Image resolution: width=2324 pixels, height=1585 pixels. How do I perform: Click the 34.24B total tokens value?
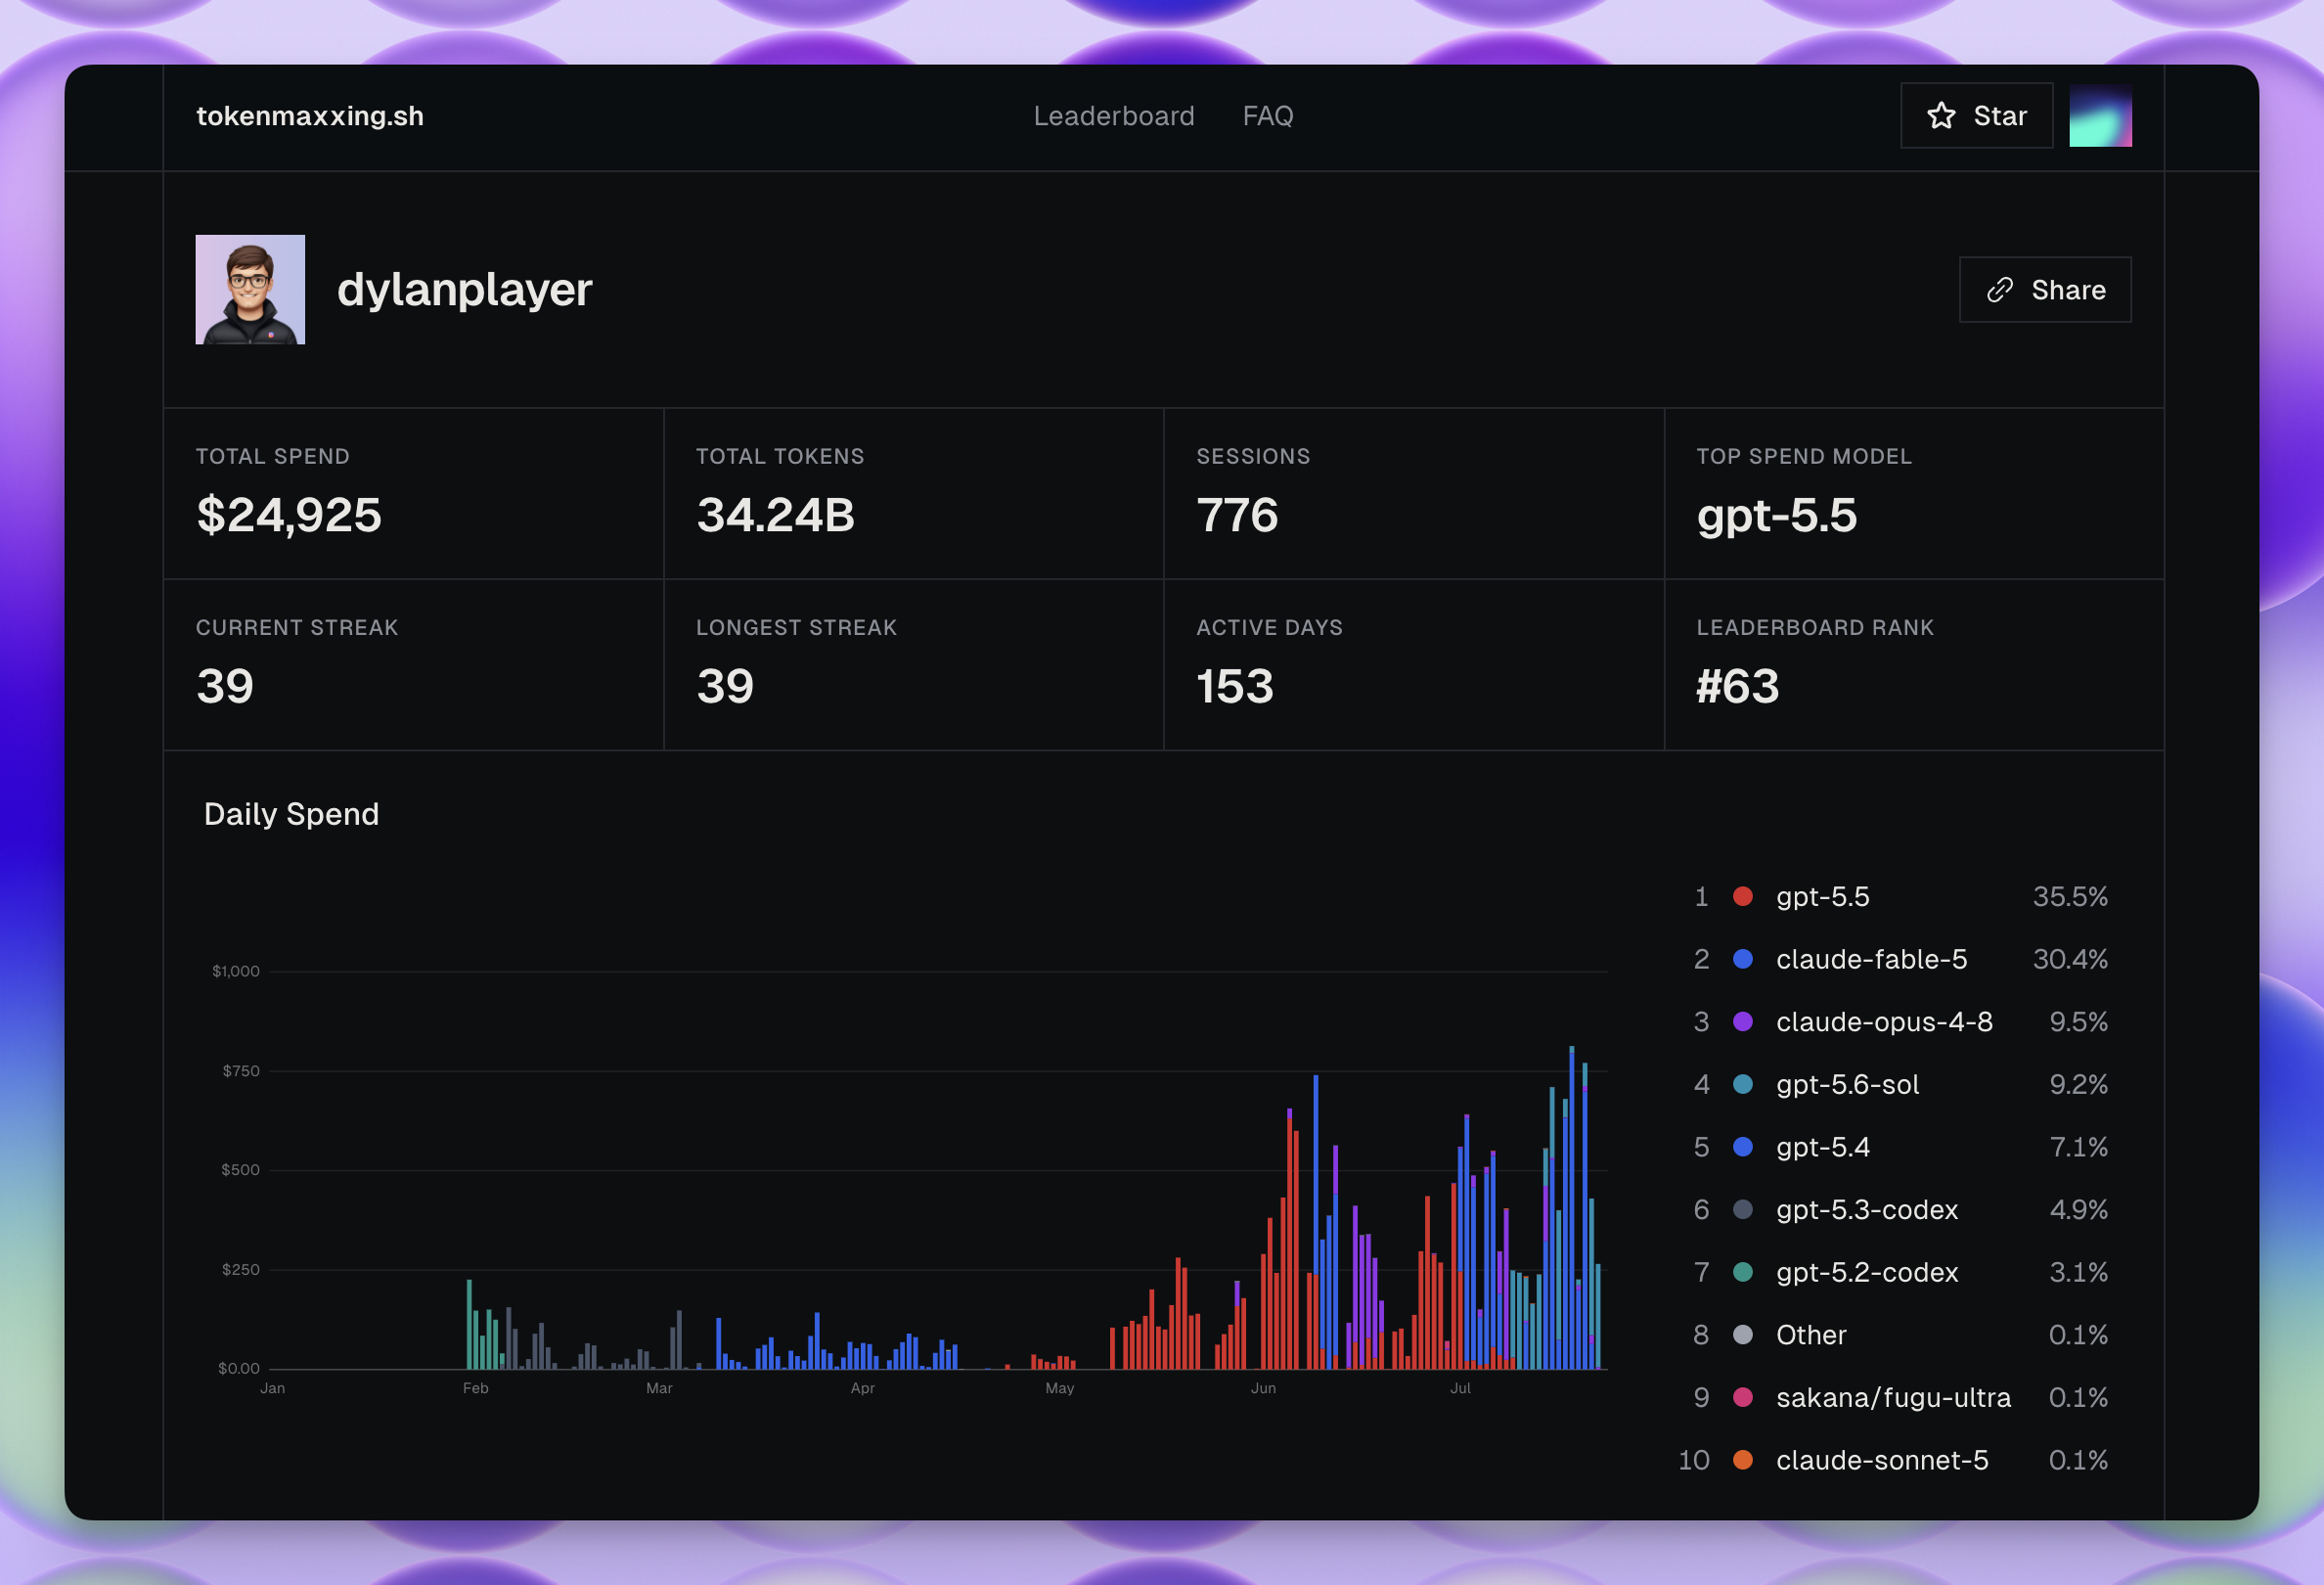click(x=775, y=516)
